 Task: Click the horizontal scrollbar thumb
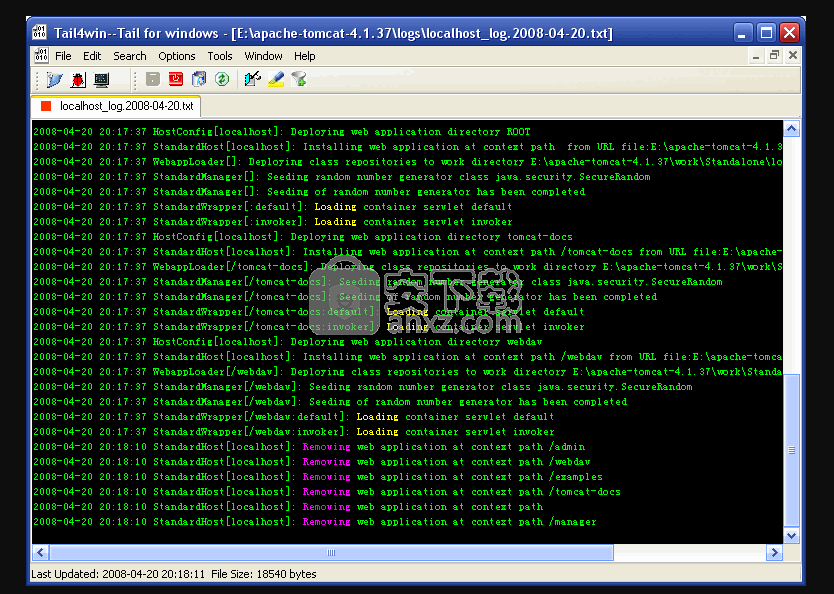pyautogui.click(x=331, y=553)
